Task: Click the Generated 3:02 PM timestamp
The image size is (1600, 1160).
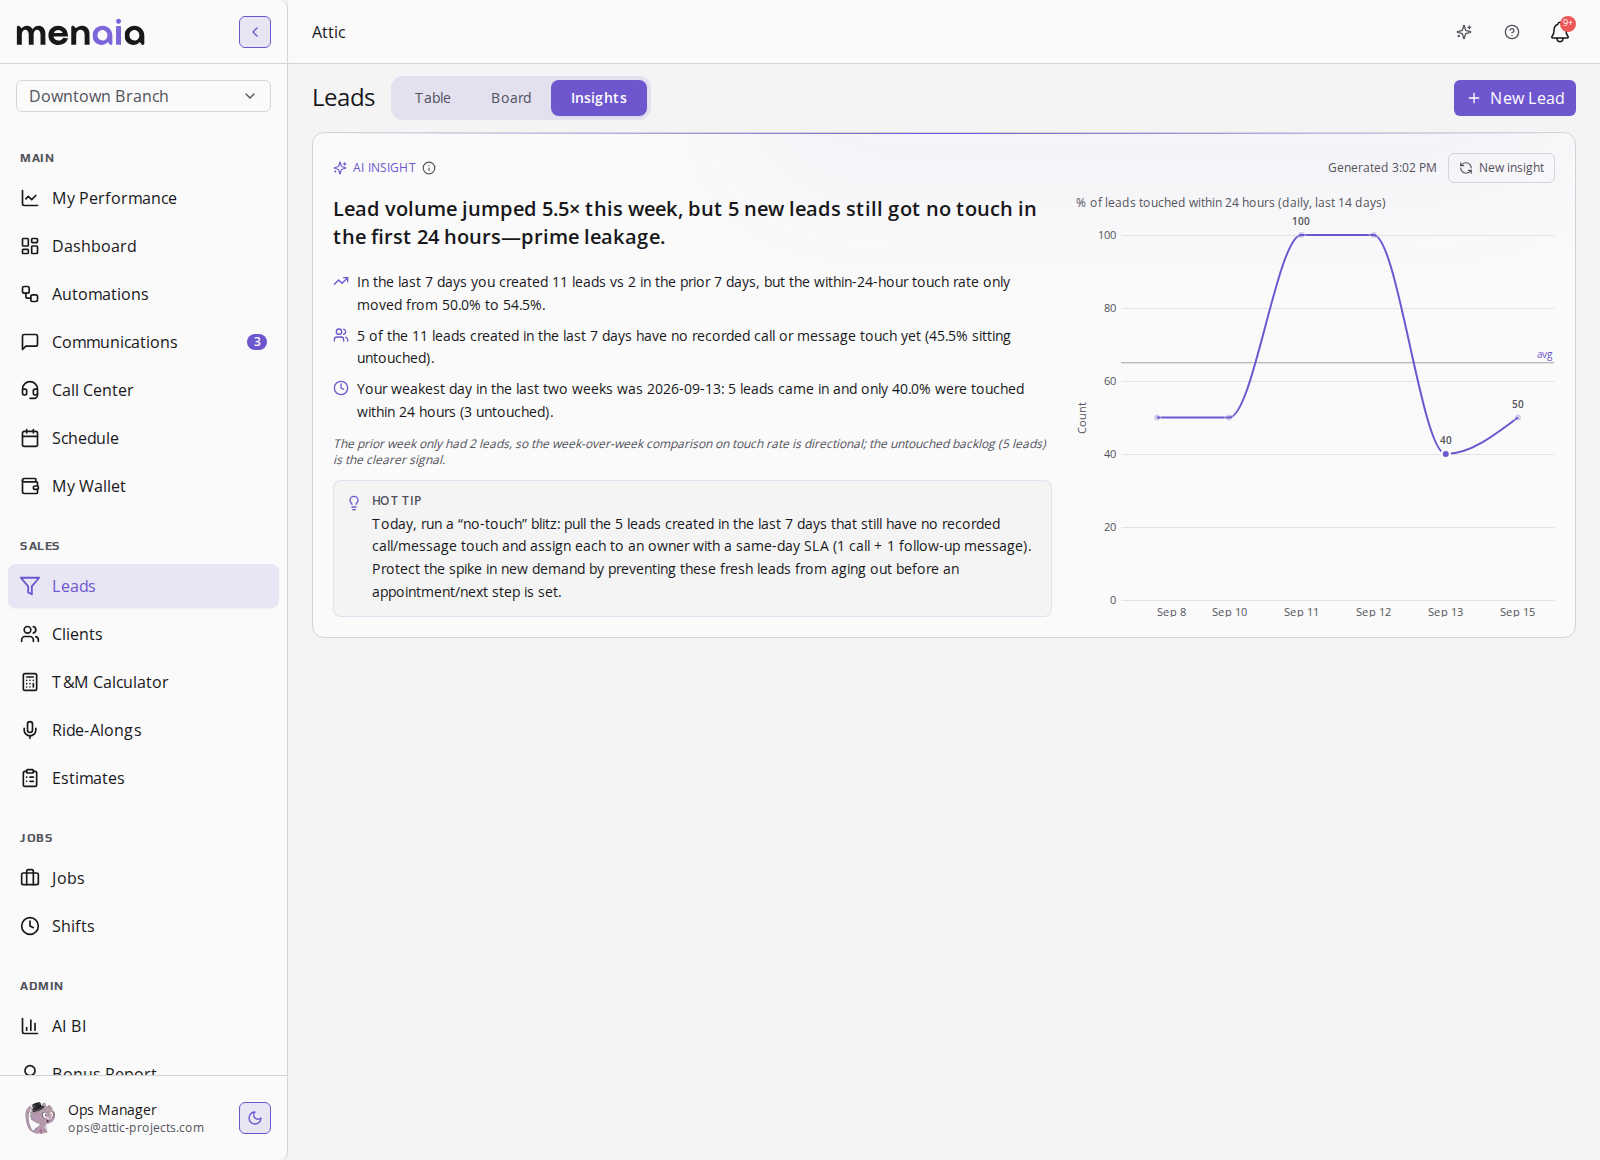Action: [1382, 168]
